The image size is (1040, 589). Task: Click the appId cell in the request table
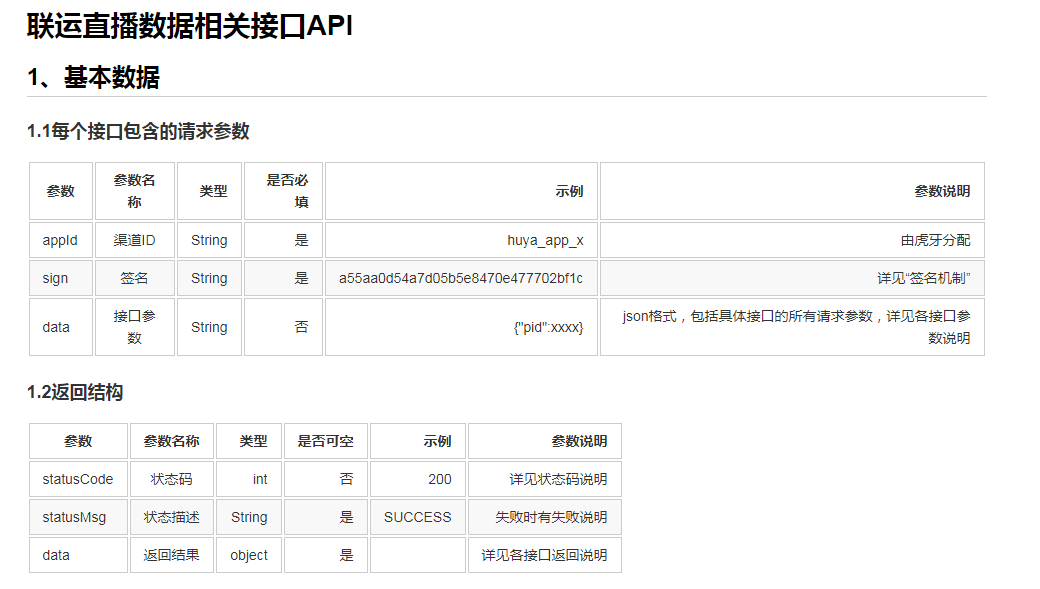[x=61, y=240]
